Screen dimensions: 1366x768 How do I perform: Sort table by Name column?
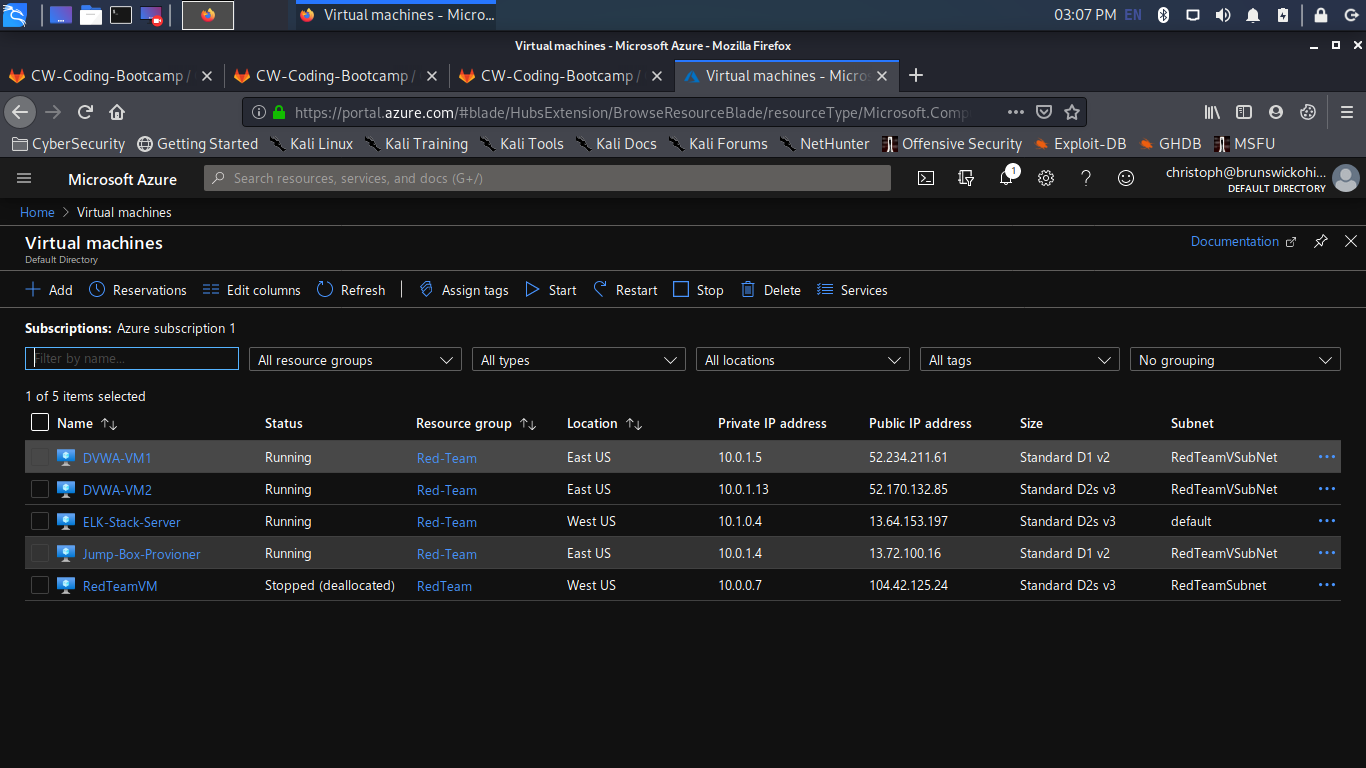87,423
